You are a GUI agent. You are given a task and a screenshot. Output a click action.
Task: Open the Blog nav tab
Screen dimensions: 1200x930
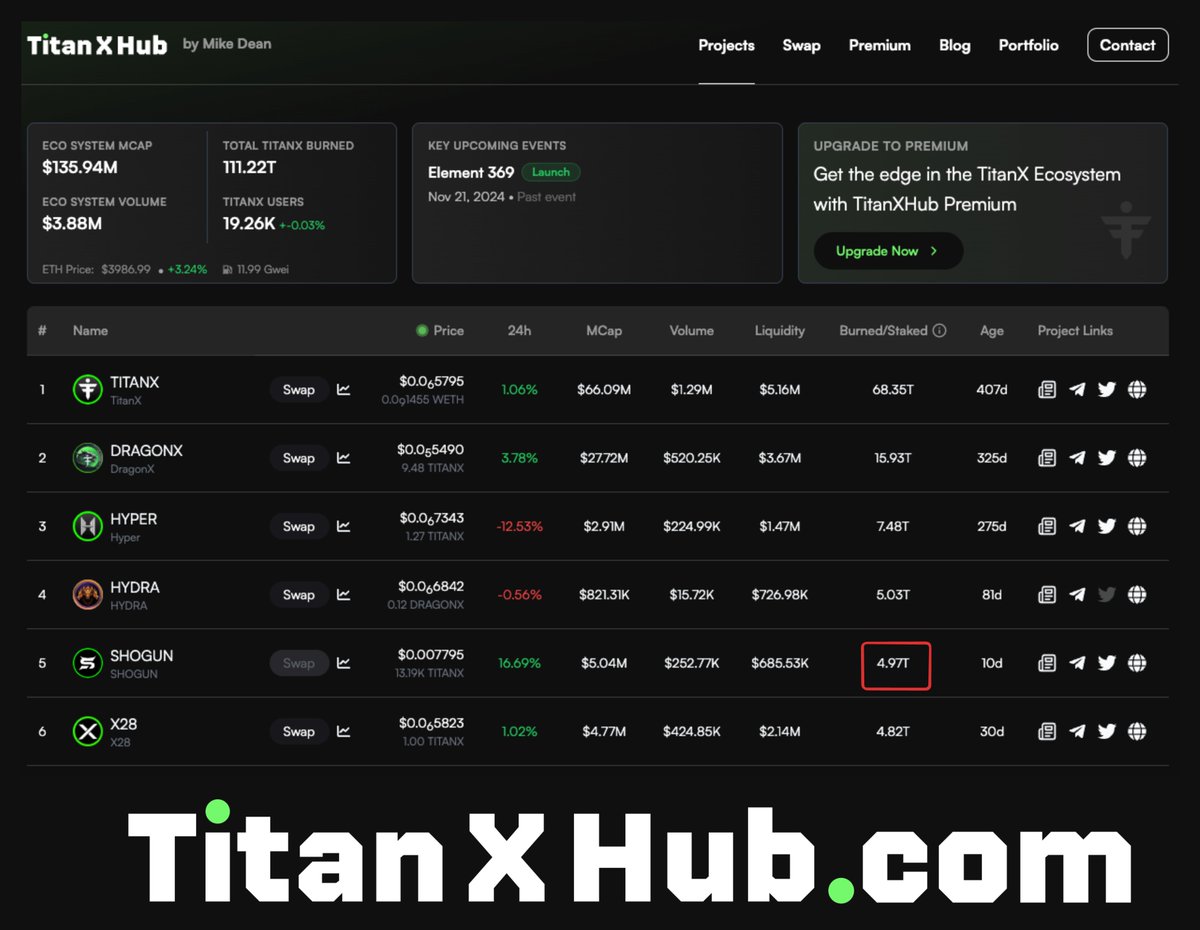click(x=955, y=45)
